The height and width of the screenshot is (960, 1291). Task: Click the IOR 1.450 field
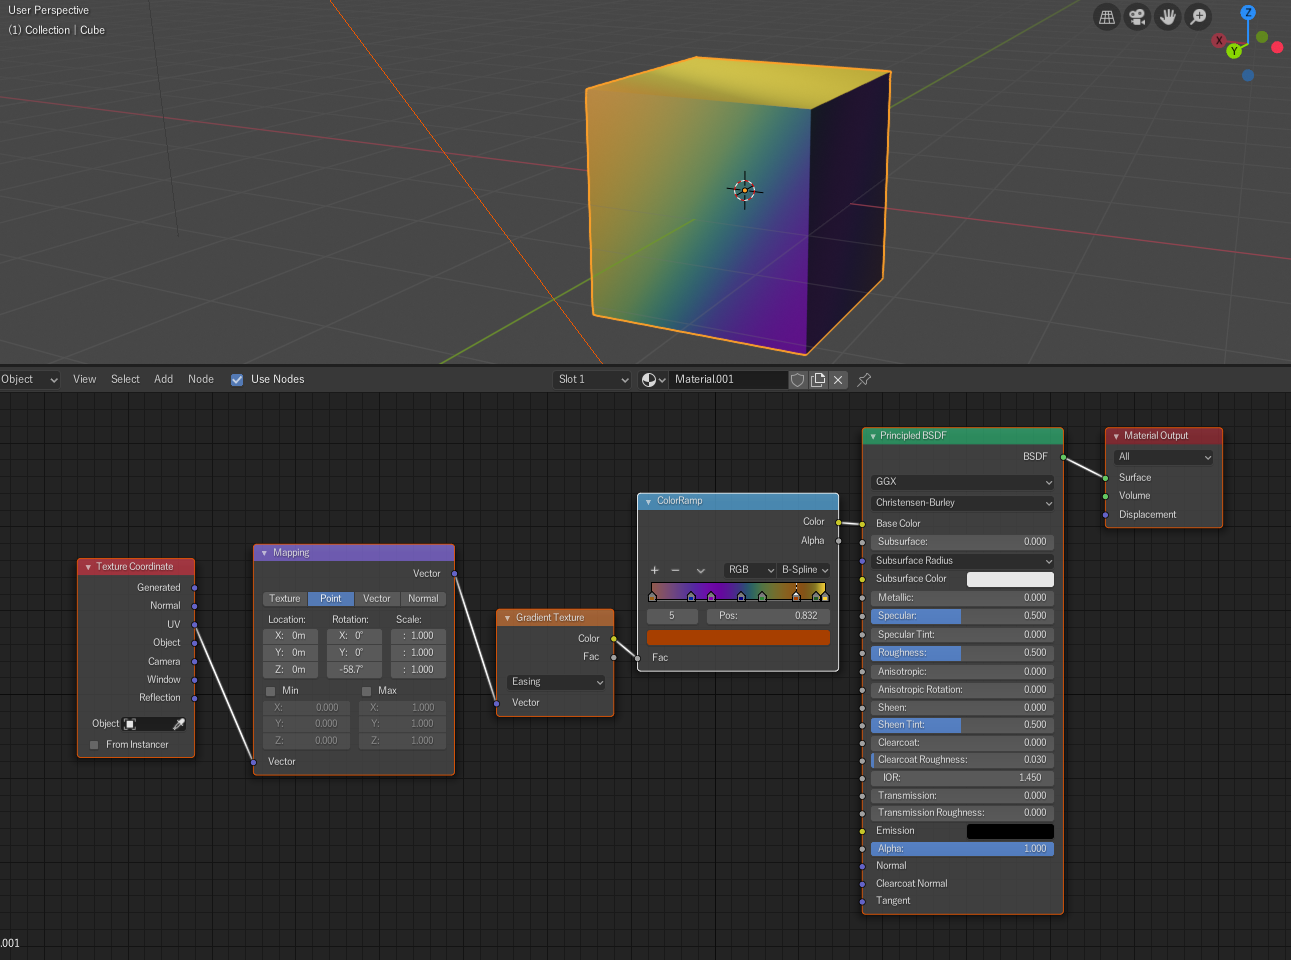[x=961, y=778]
